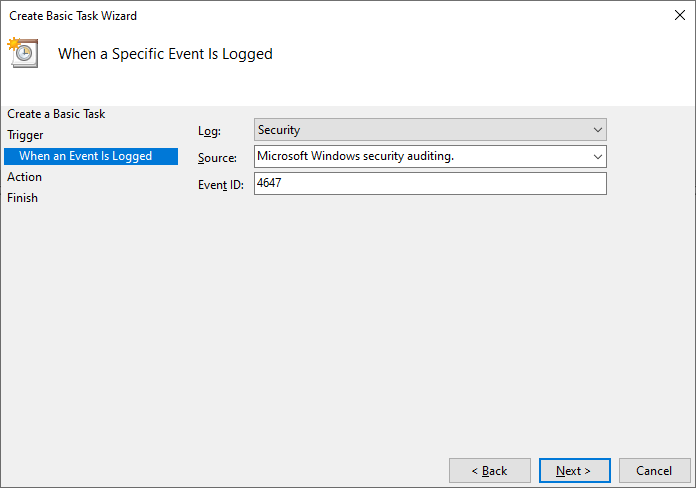Expand the Source dropdown arrow
Viewport: 696px width, 488px height.
[x=597, y=157]
